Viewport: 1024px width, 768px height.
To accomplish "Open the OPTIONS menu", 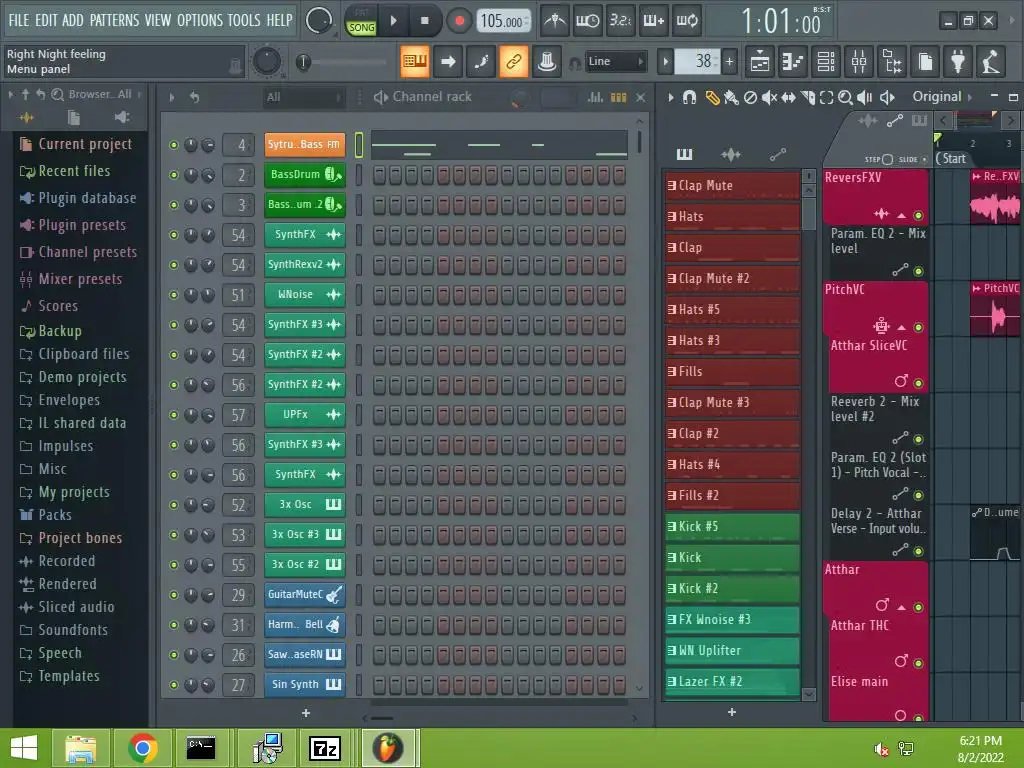I will click(200, 20).
